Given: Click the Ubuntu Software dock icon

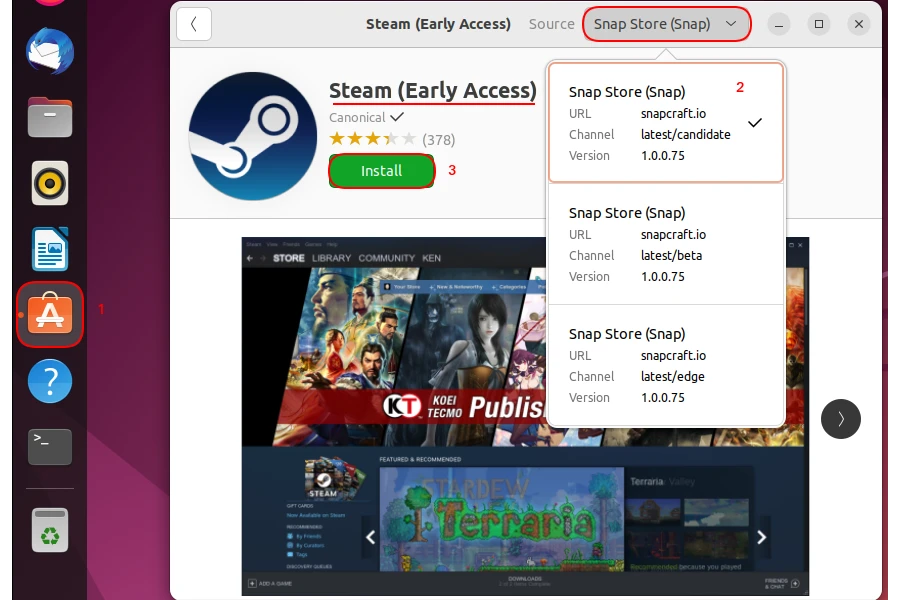Looking at the screenshot, I should click(49, 315).
